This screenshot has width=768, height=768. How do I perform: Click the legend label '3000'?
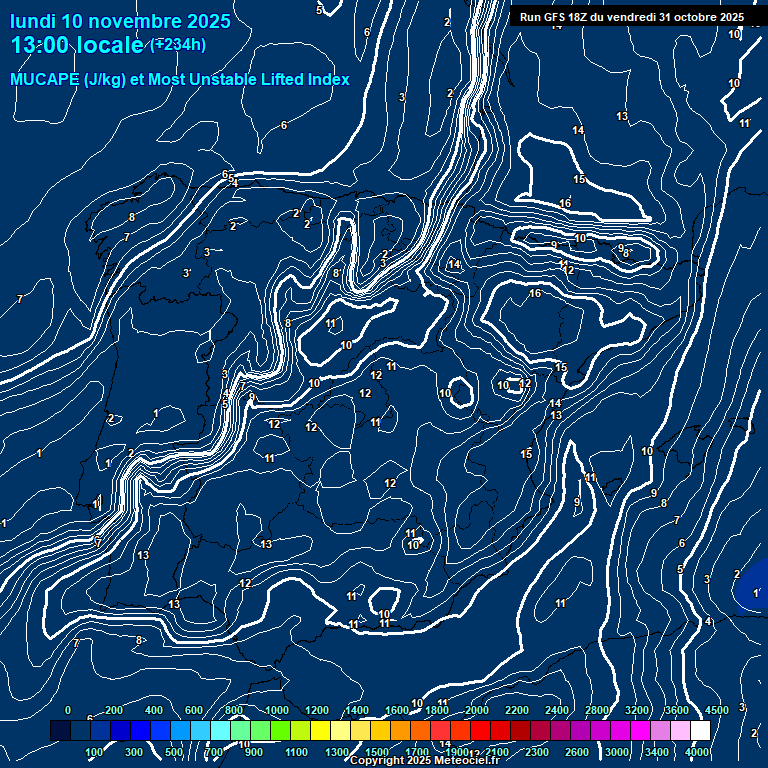(617, 752)
